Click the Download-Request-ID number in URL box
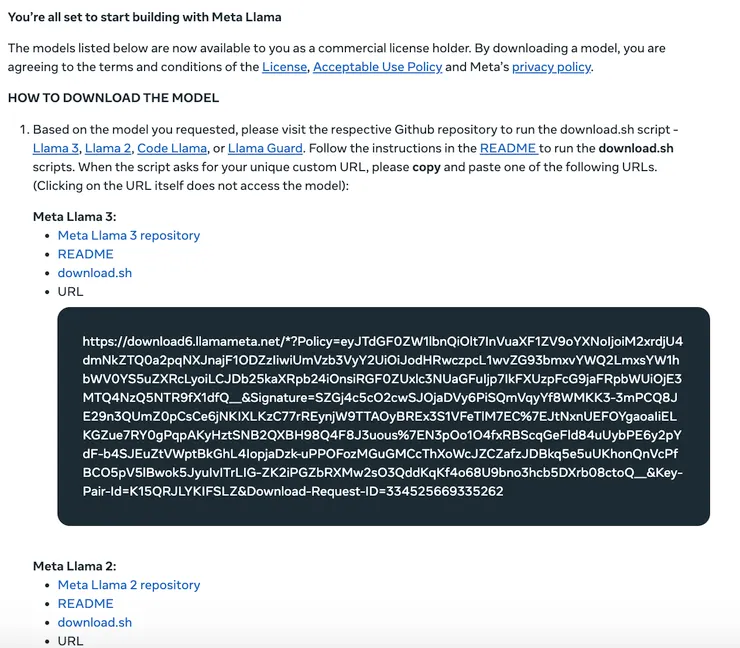Image resolution: width=740 pixels, height=648 pixels. 445,491
